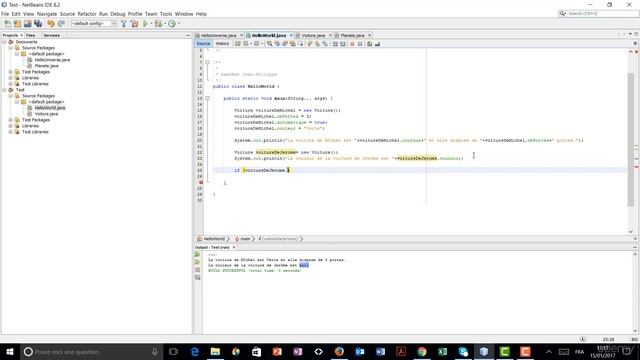Click the Comment editor toolbar icon

369,44
